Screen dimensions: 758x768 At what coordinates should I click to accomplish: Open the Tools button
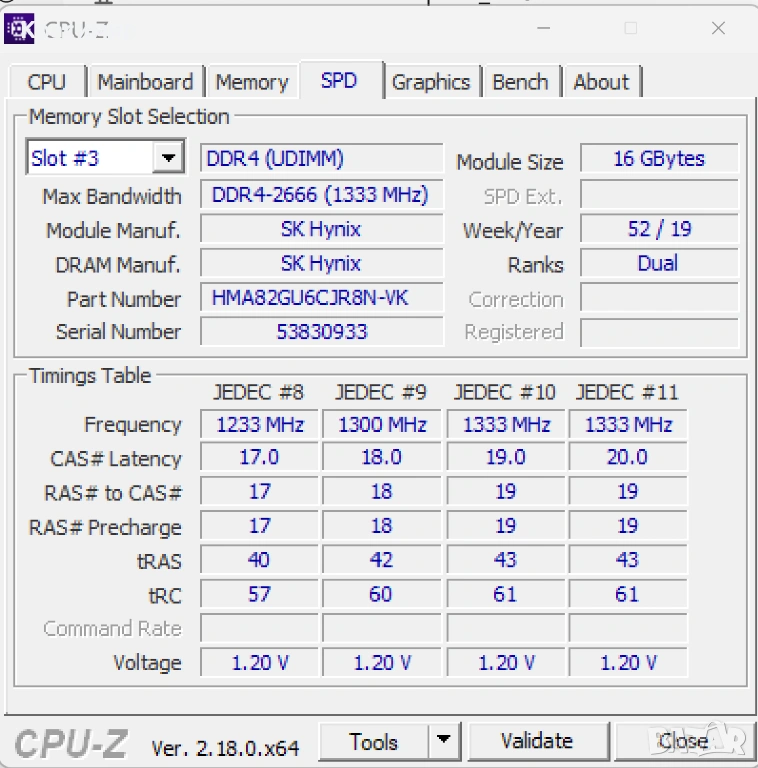pyautogui.click(x=374, y=742)
